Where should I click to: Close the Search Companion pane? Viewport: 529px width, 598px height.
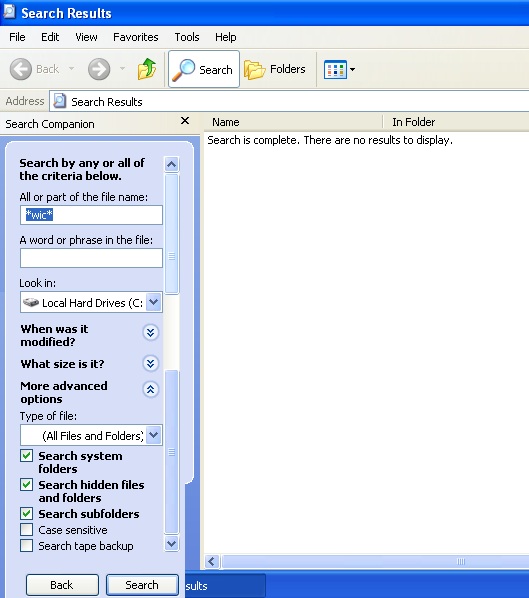[x=185, y=121]
